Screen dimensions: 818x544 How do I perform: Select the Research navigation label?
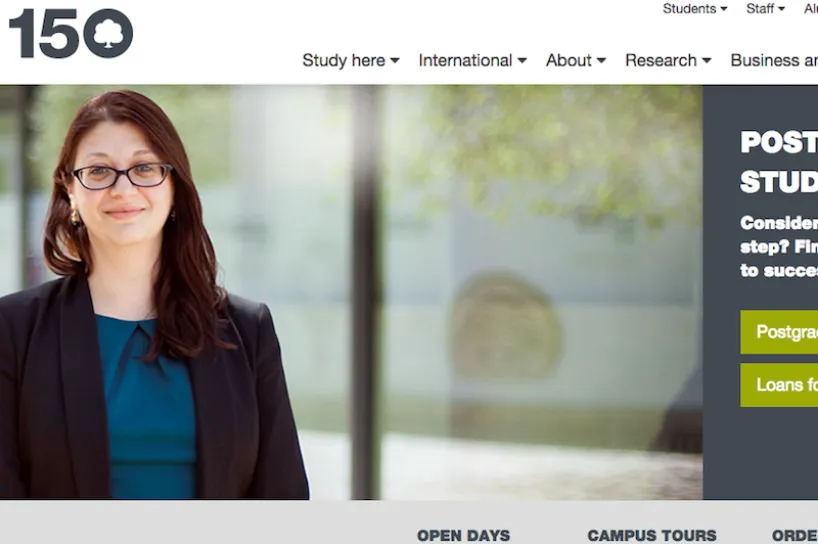click(661, 61)
